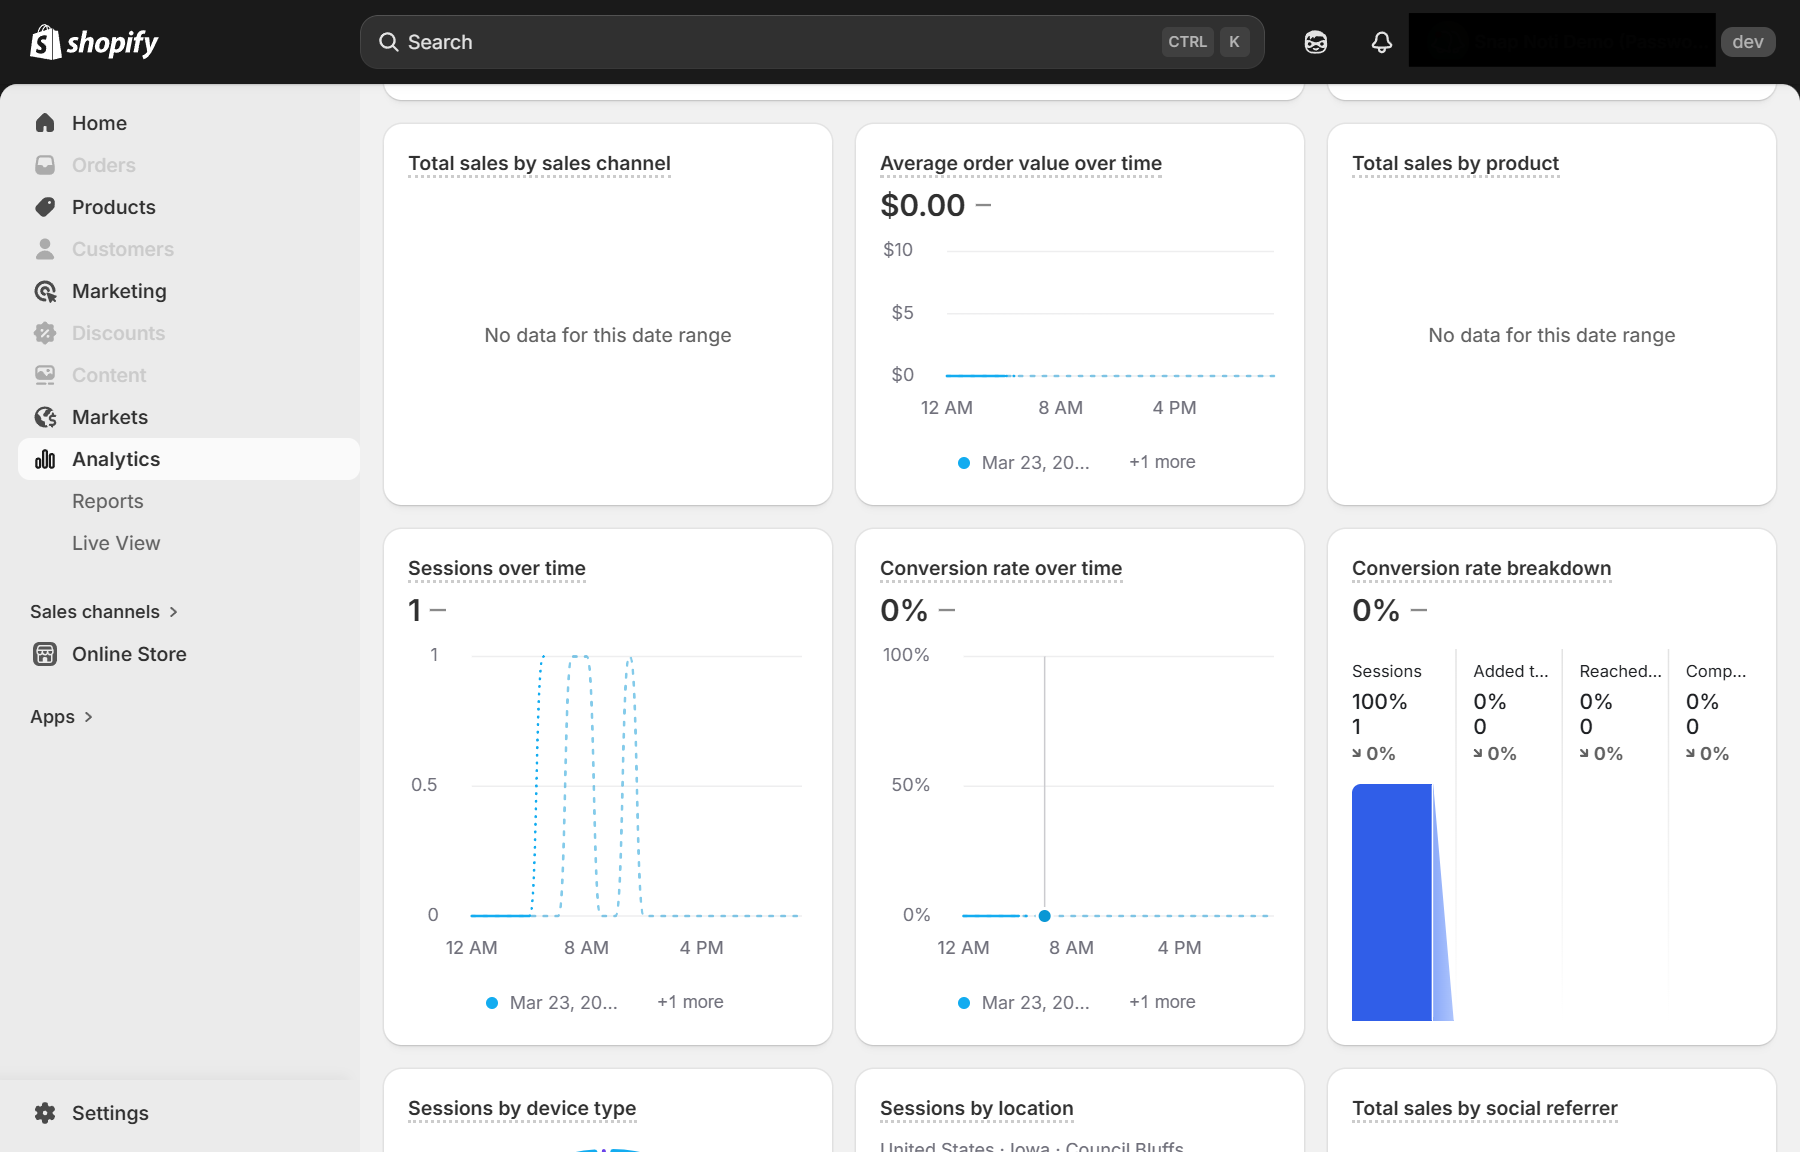This screenshot has width=1800, height=1152.
Task: Open the Marketing section
Action: [x=119, y=291]
